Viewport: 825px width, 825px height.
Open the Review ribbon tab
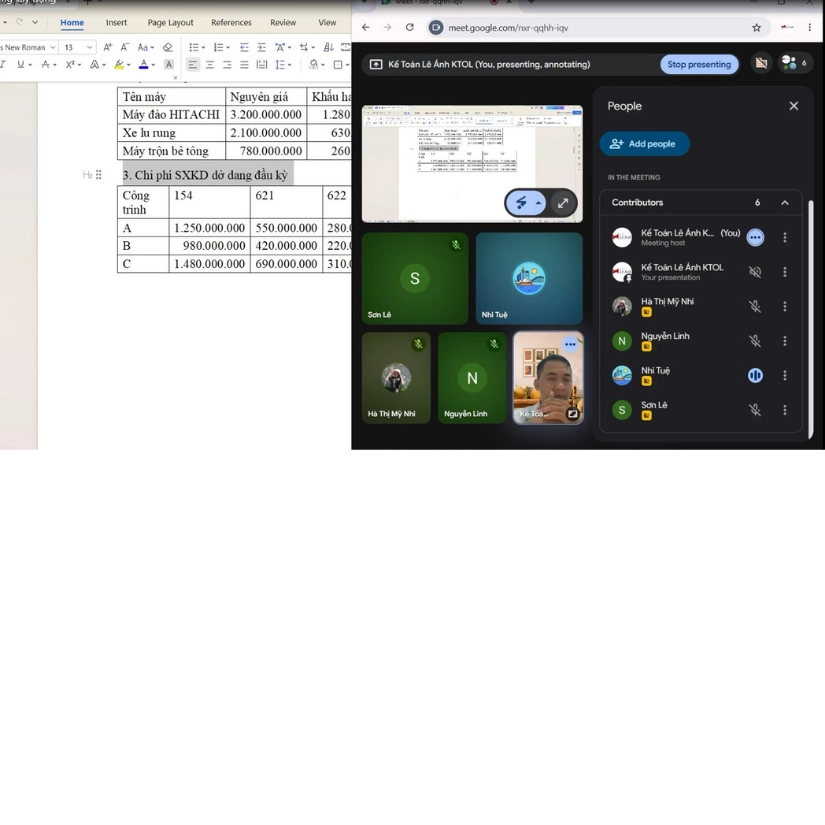[x=283, y=23]
